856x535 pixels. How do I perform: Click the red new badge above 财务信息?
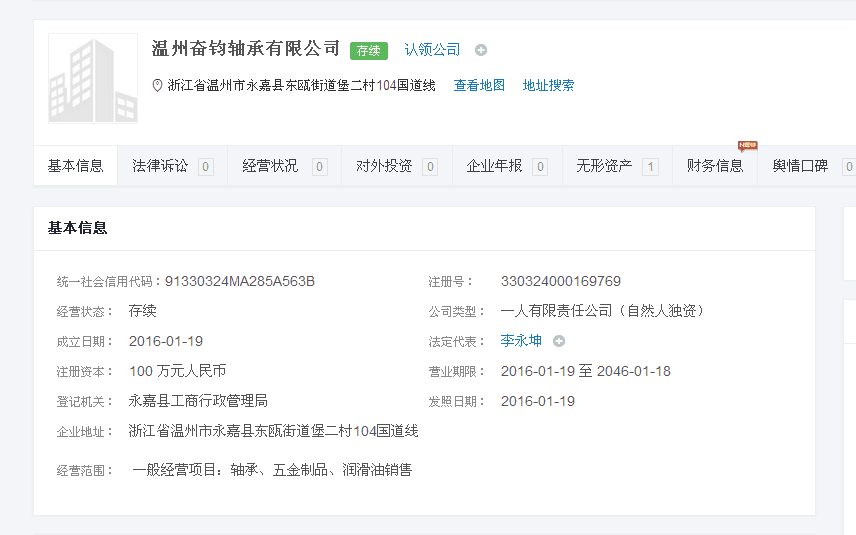[747, 146]
